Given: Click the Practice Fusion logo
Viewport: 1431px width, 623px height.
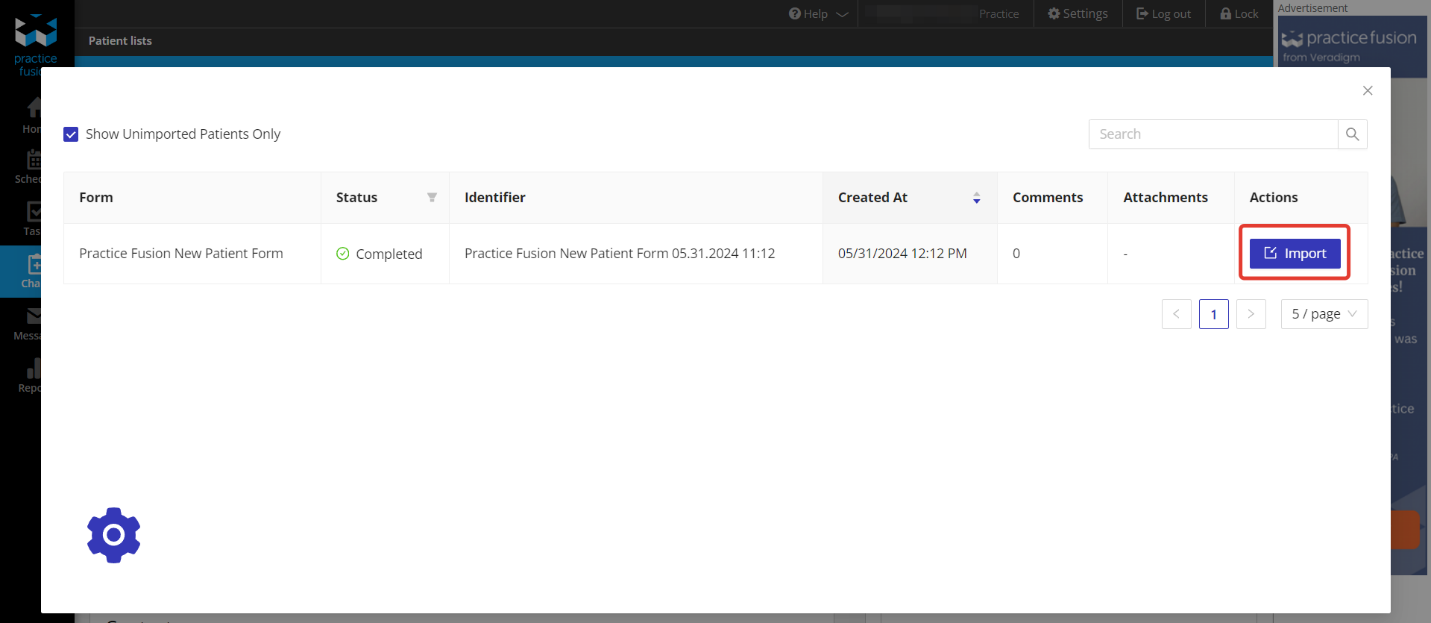Looking at the screenshot, I should [x=36, y=40].
